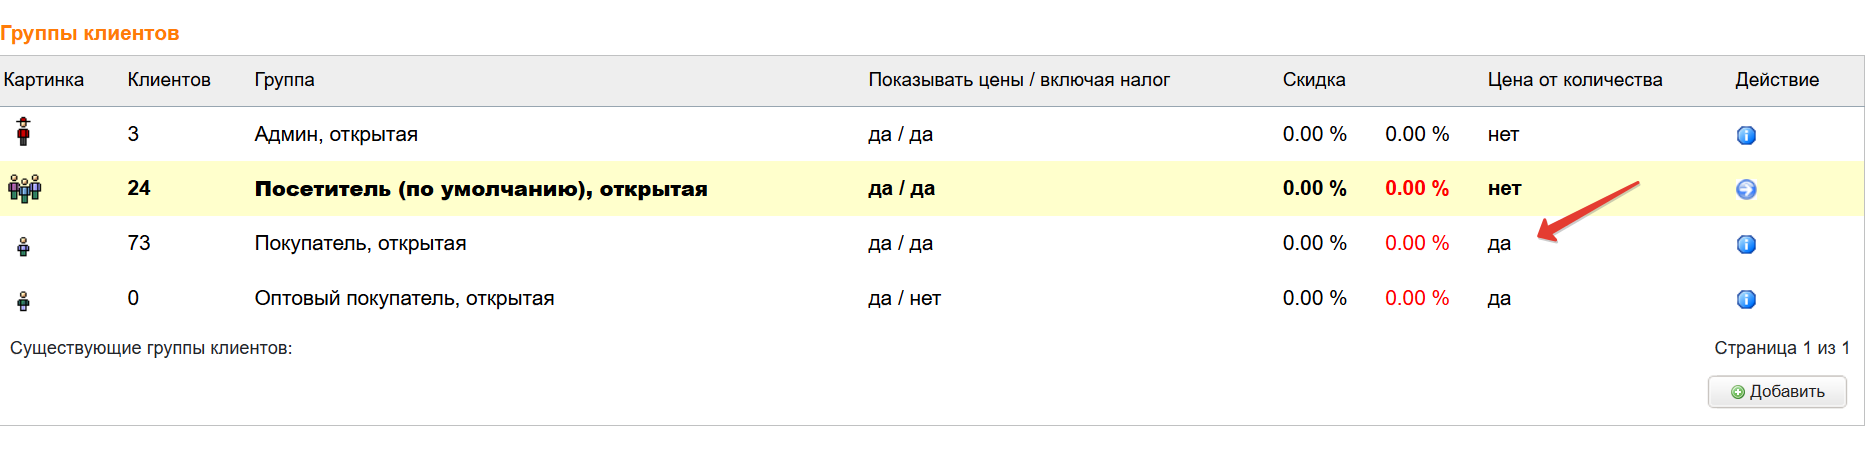Click the Группа column header
Viewport: 1868px width, 466px height.
click(x=284, y=80)
